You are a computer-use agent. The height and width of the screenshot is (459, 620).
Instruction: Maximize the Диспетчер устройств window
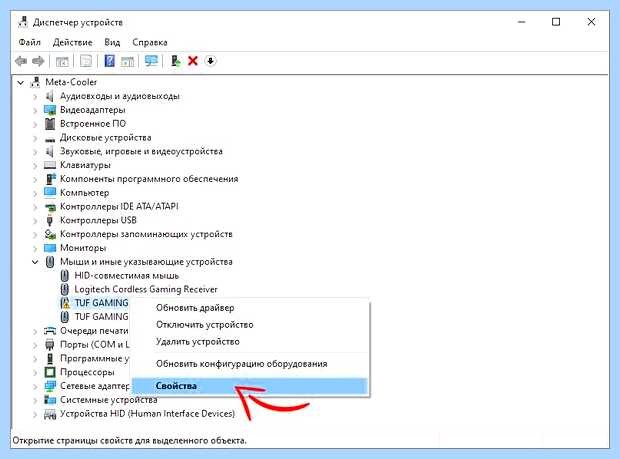click(556, 22)
